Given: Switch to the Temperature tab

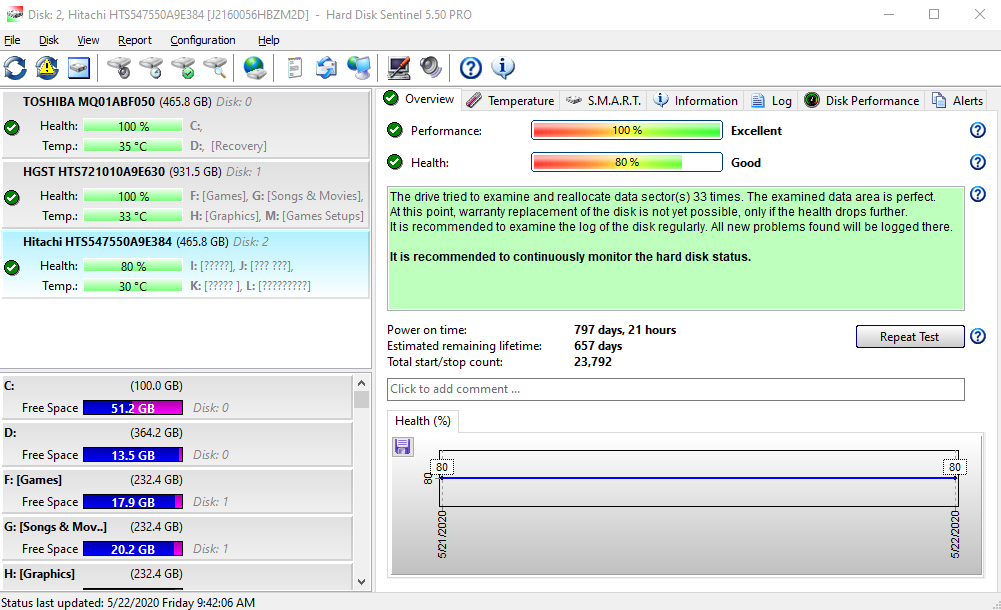Looking at the screenshot, I should click(511, 101).
